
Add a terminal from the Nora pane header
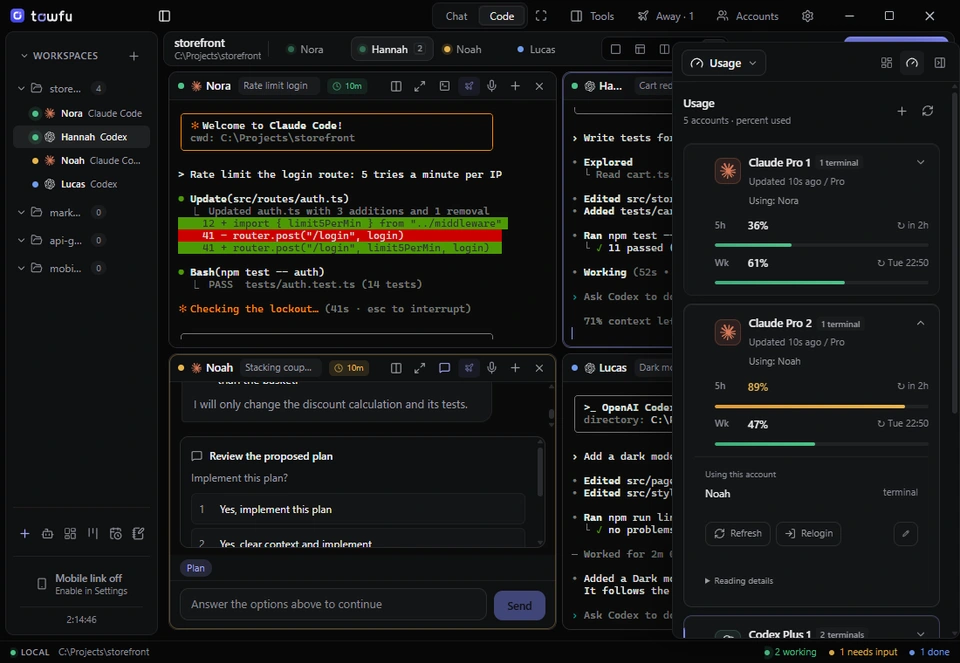pos(516,86)
